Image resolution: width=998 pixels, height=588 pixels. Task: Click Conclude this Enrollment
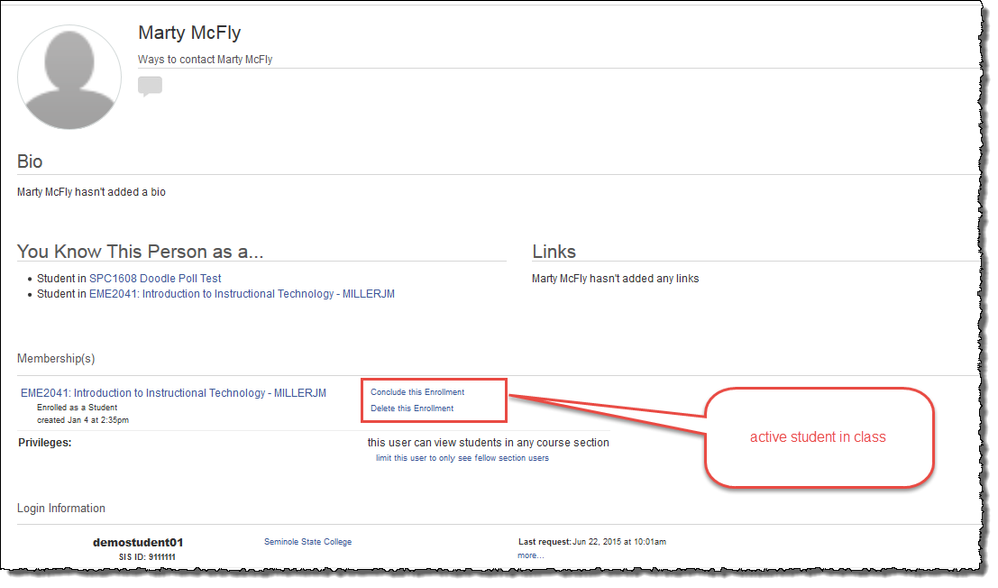[x=417, y=392]
